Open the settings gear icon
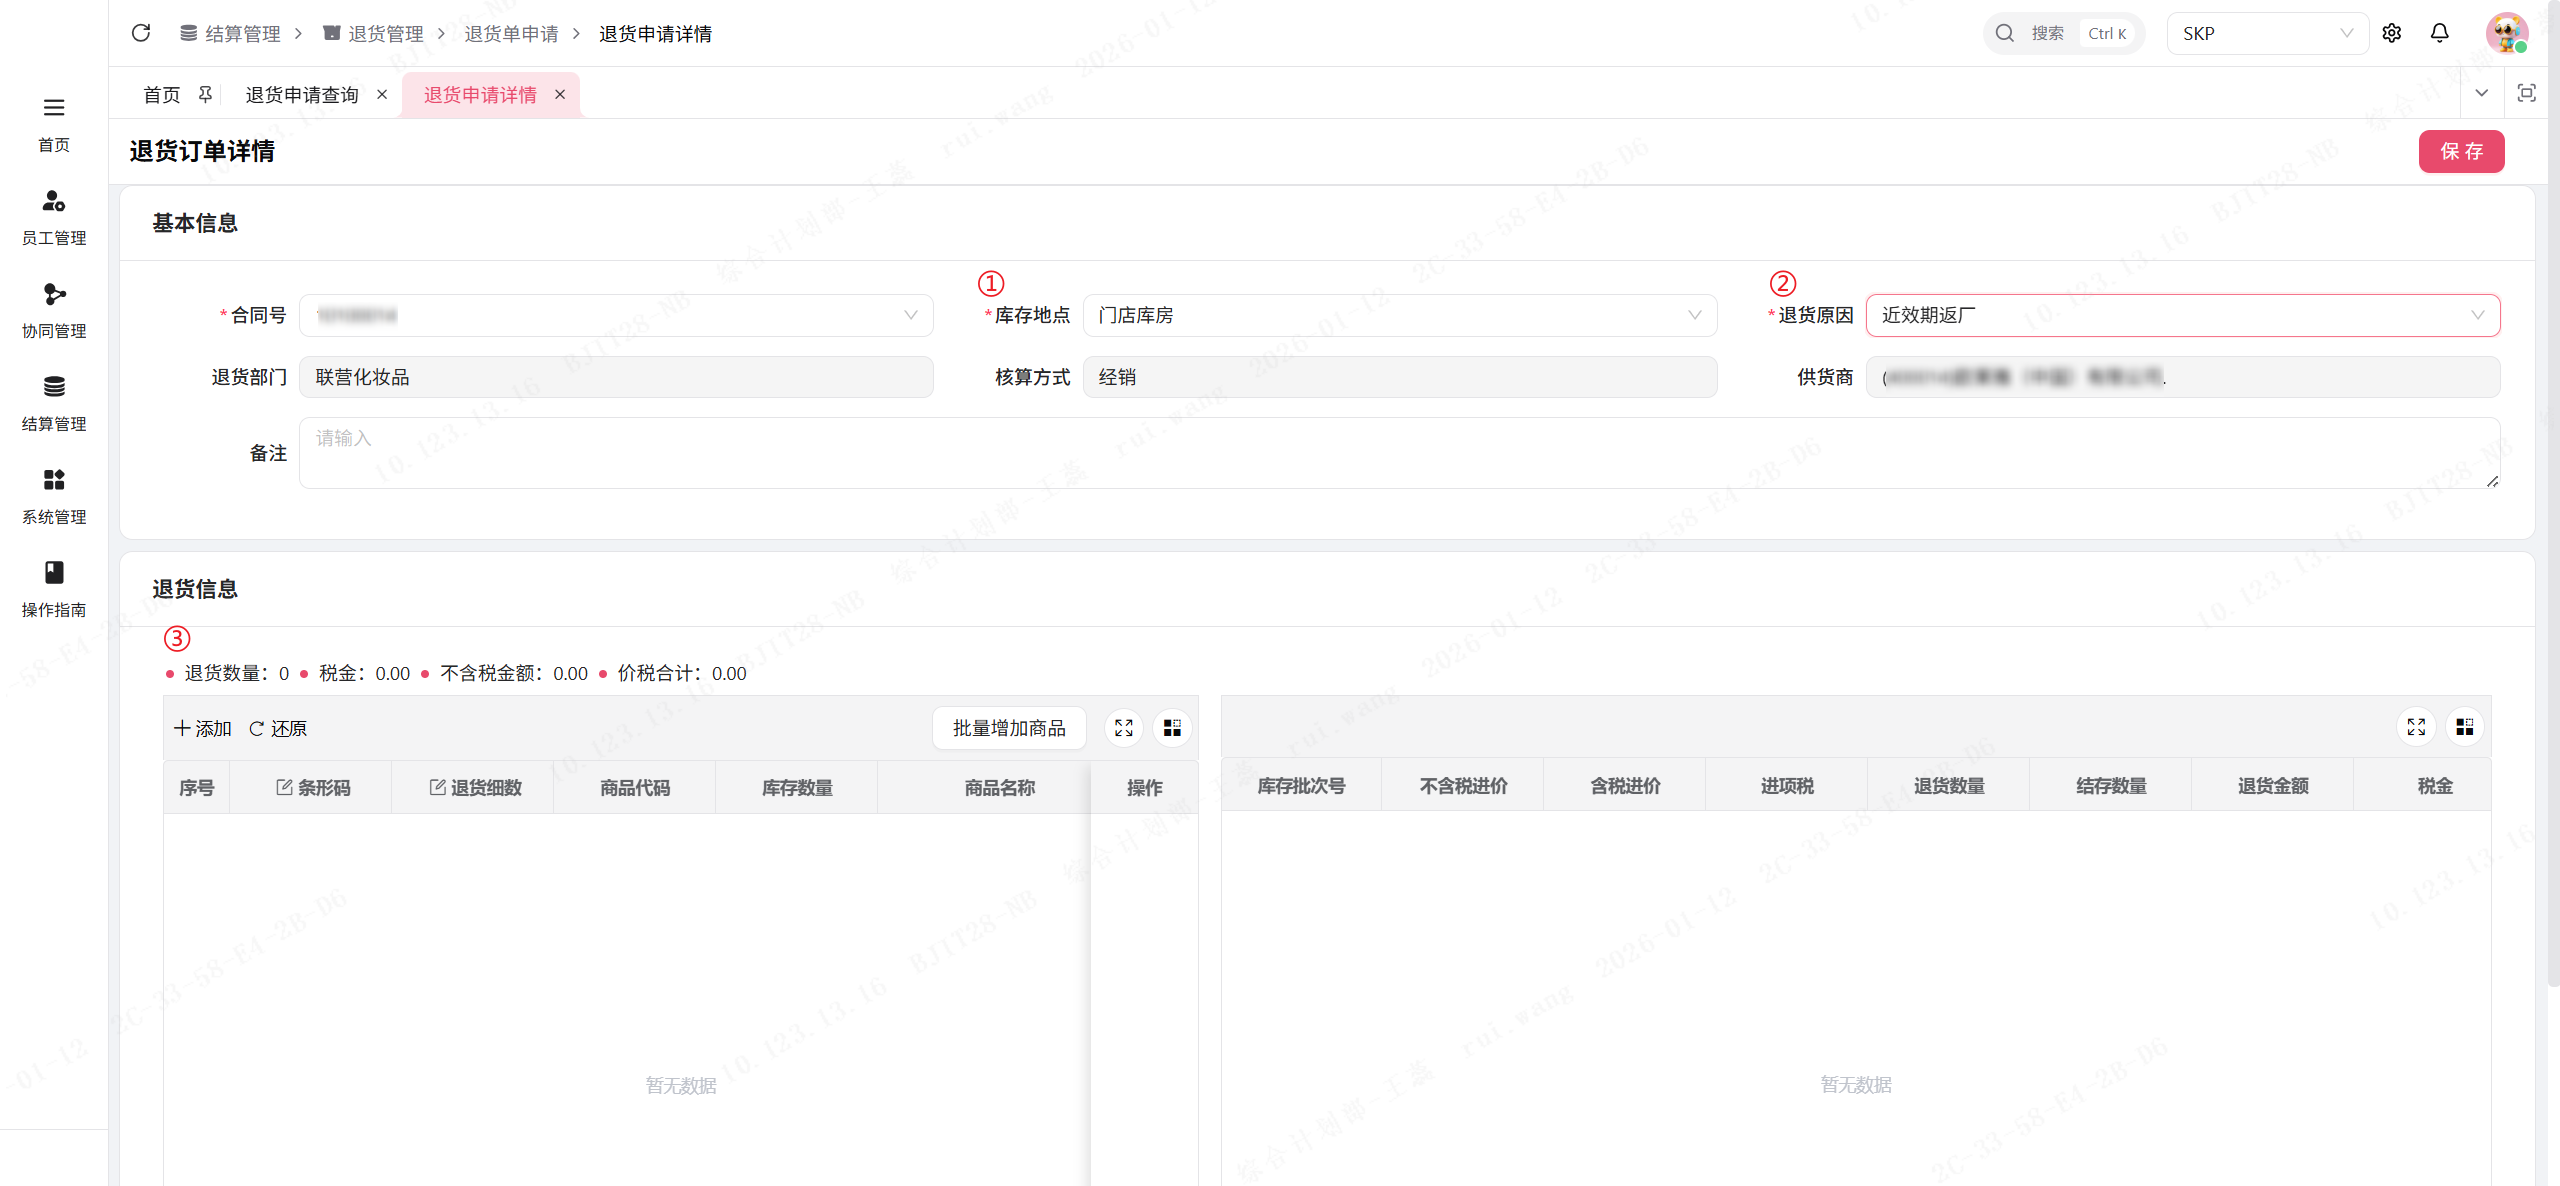Image resolution: width=2560 pixels, height=1186 pixels. coord(2392,33)
